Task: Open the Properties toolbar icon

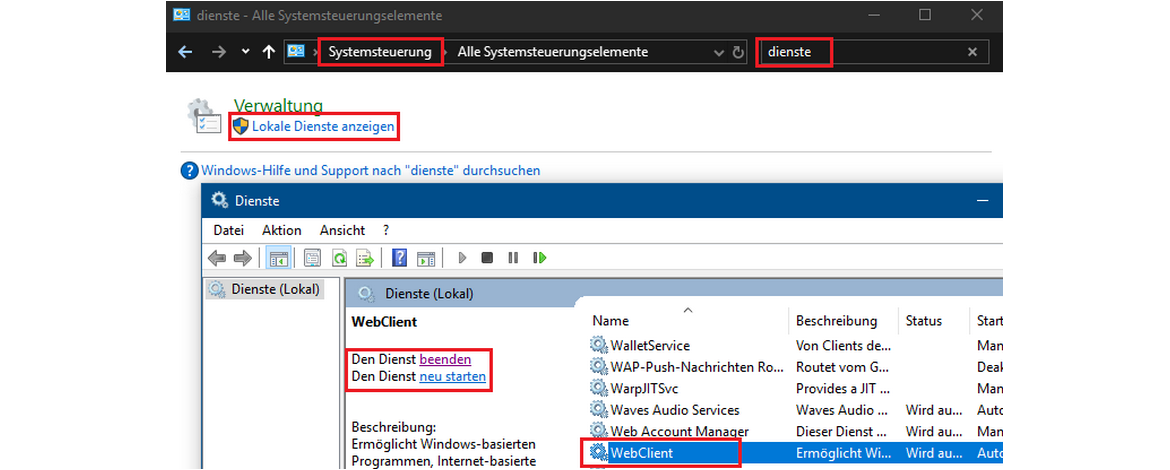Action: tap(312, 258)
